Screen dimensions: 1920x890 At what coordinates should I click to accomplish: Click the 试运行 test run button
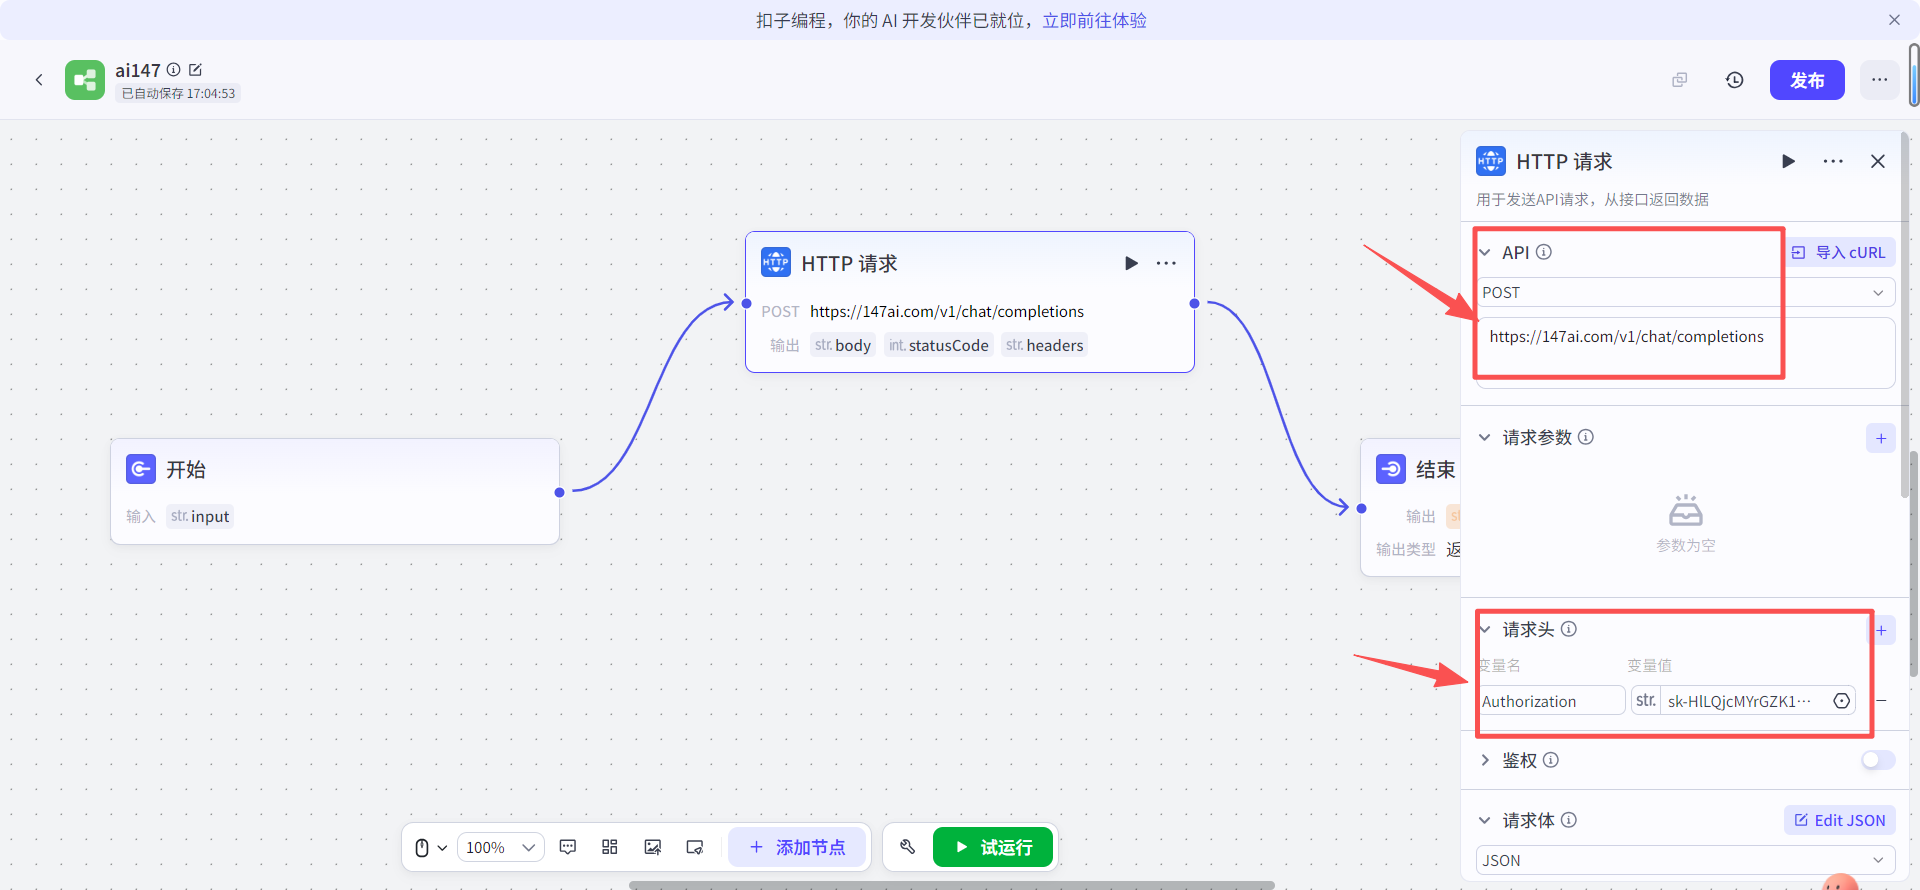(x=993, y=847)
